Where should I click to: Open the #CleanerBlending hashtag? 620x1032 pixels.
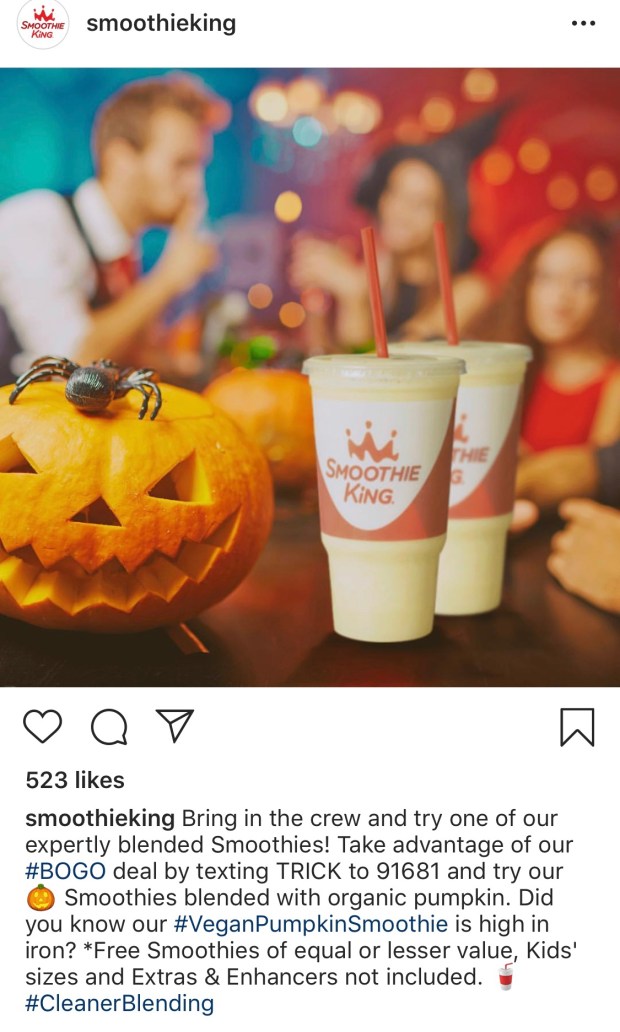click(x=120, y=1004)
